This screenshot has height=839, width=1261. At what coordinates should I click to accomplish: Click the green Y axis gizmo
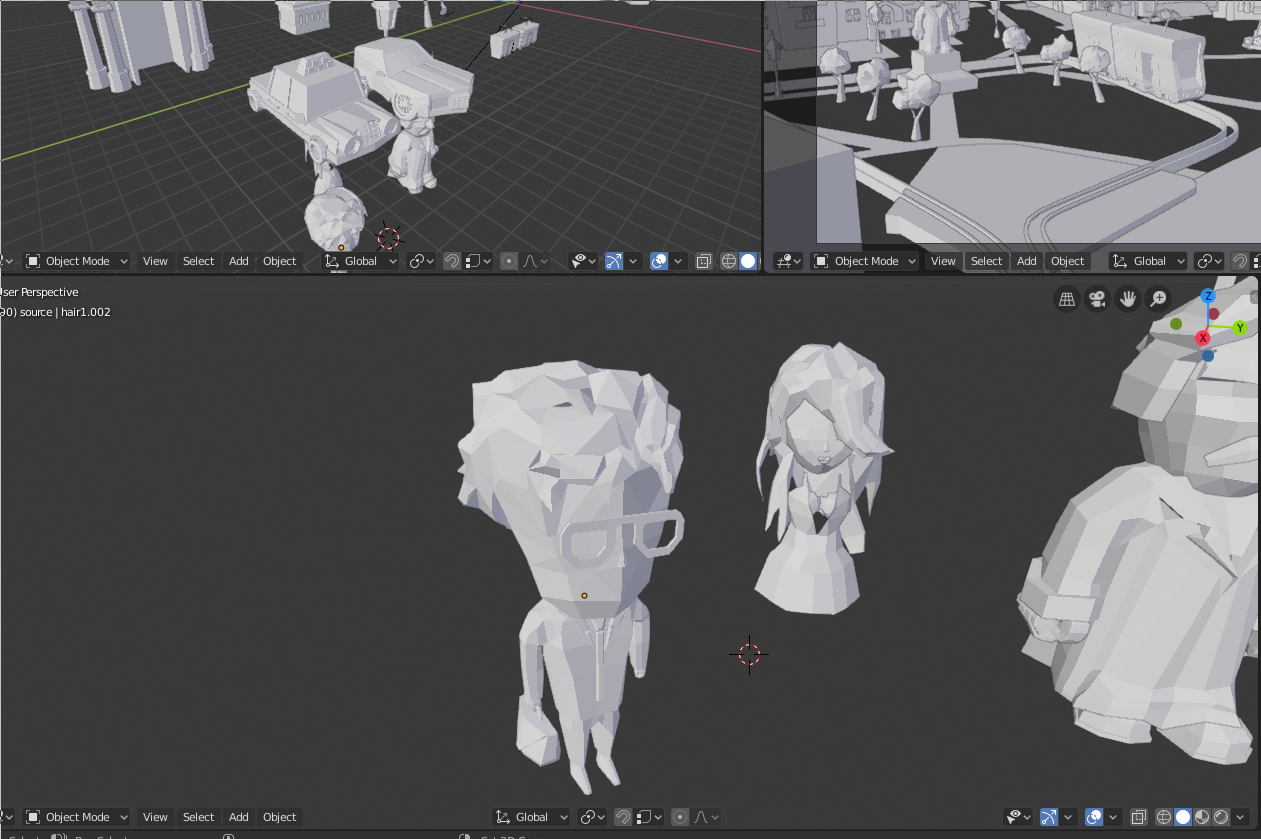(1240, 328)
